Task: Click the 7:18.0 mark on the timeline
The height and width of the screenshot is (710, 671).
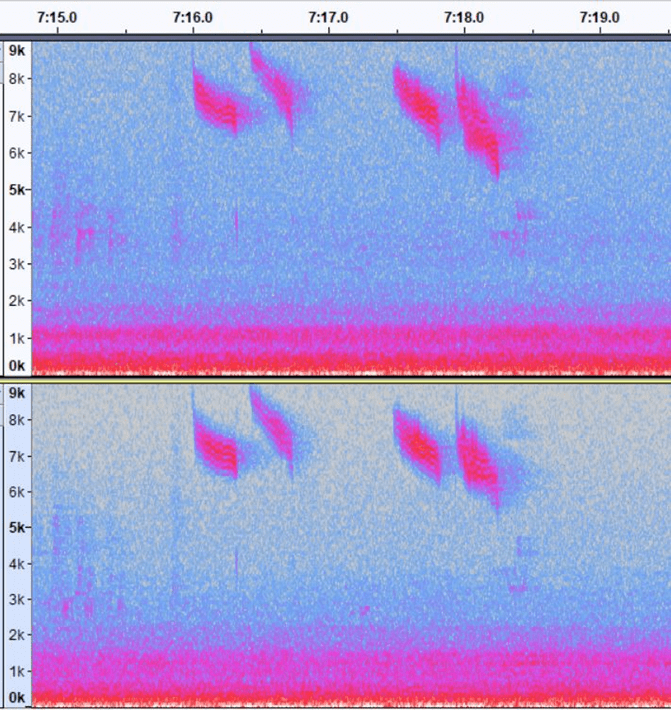Action: 463,17
